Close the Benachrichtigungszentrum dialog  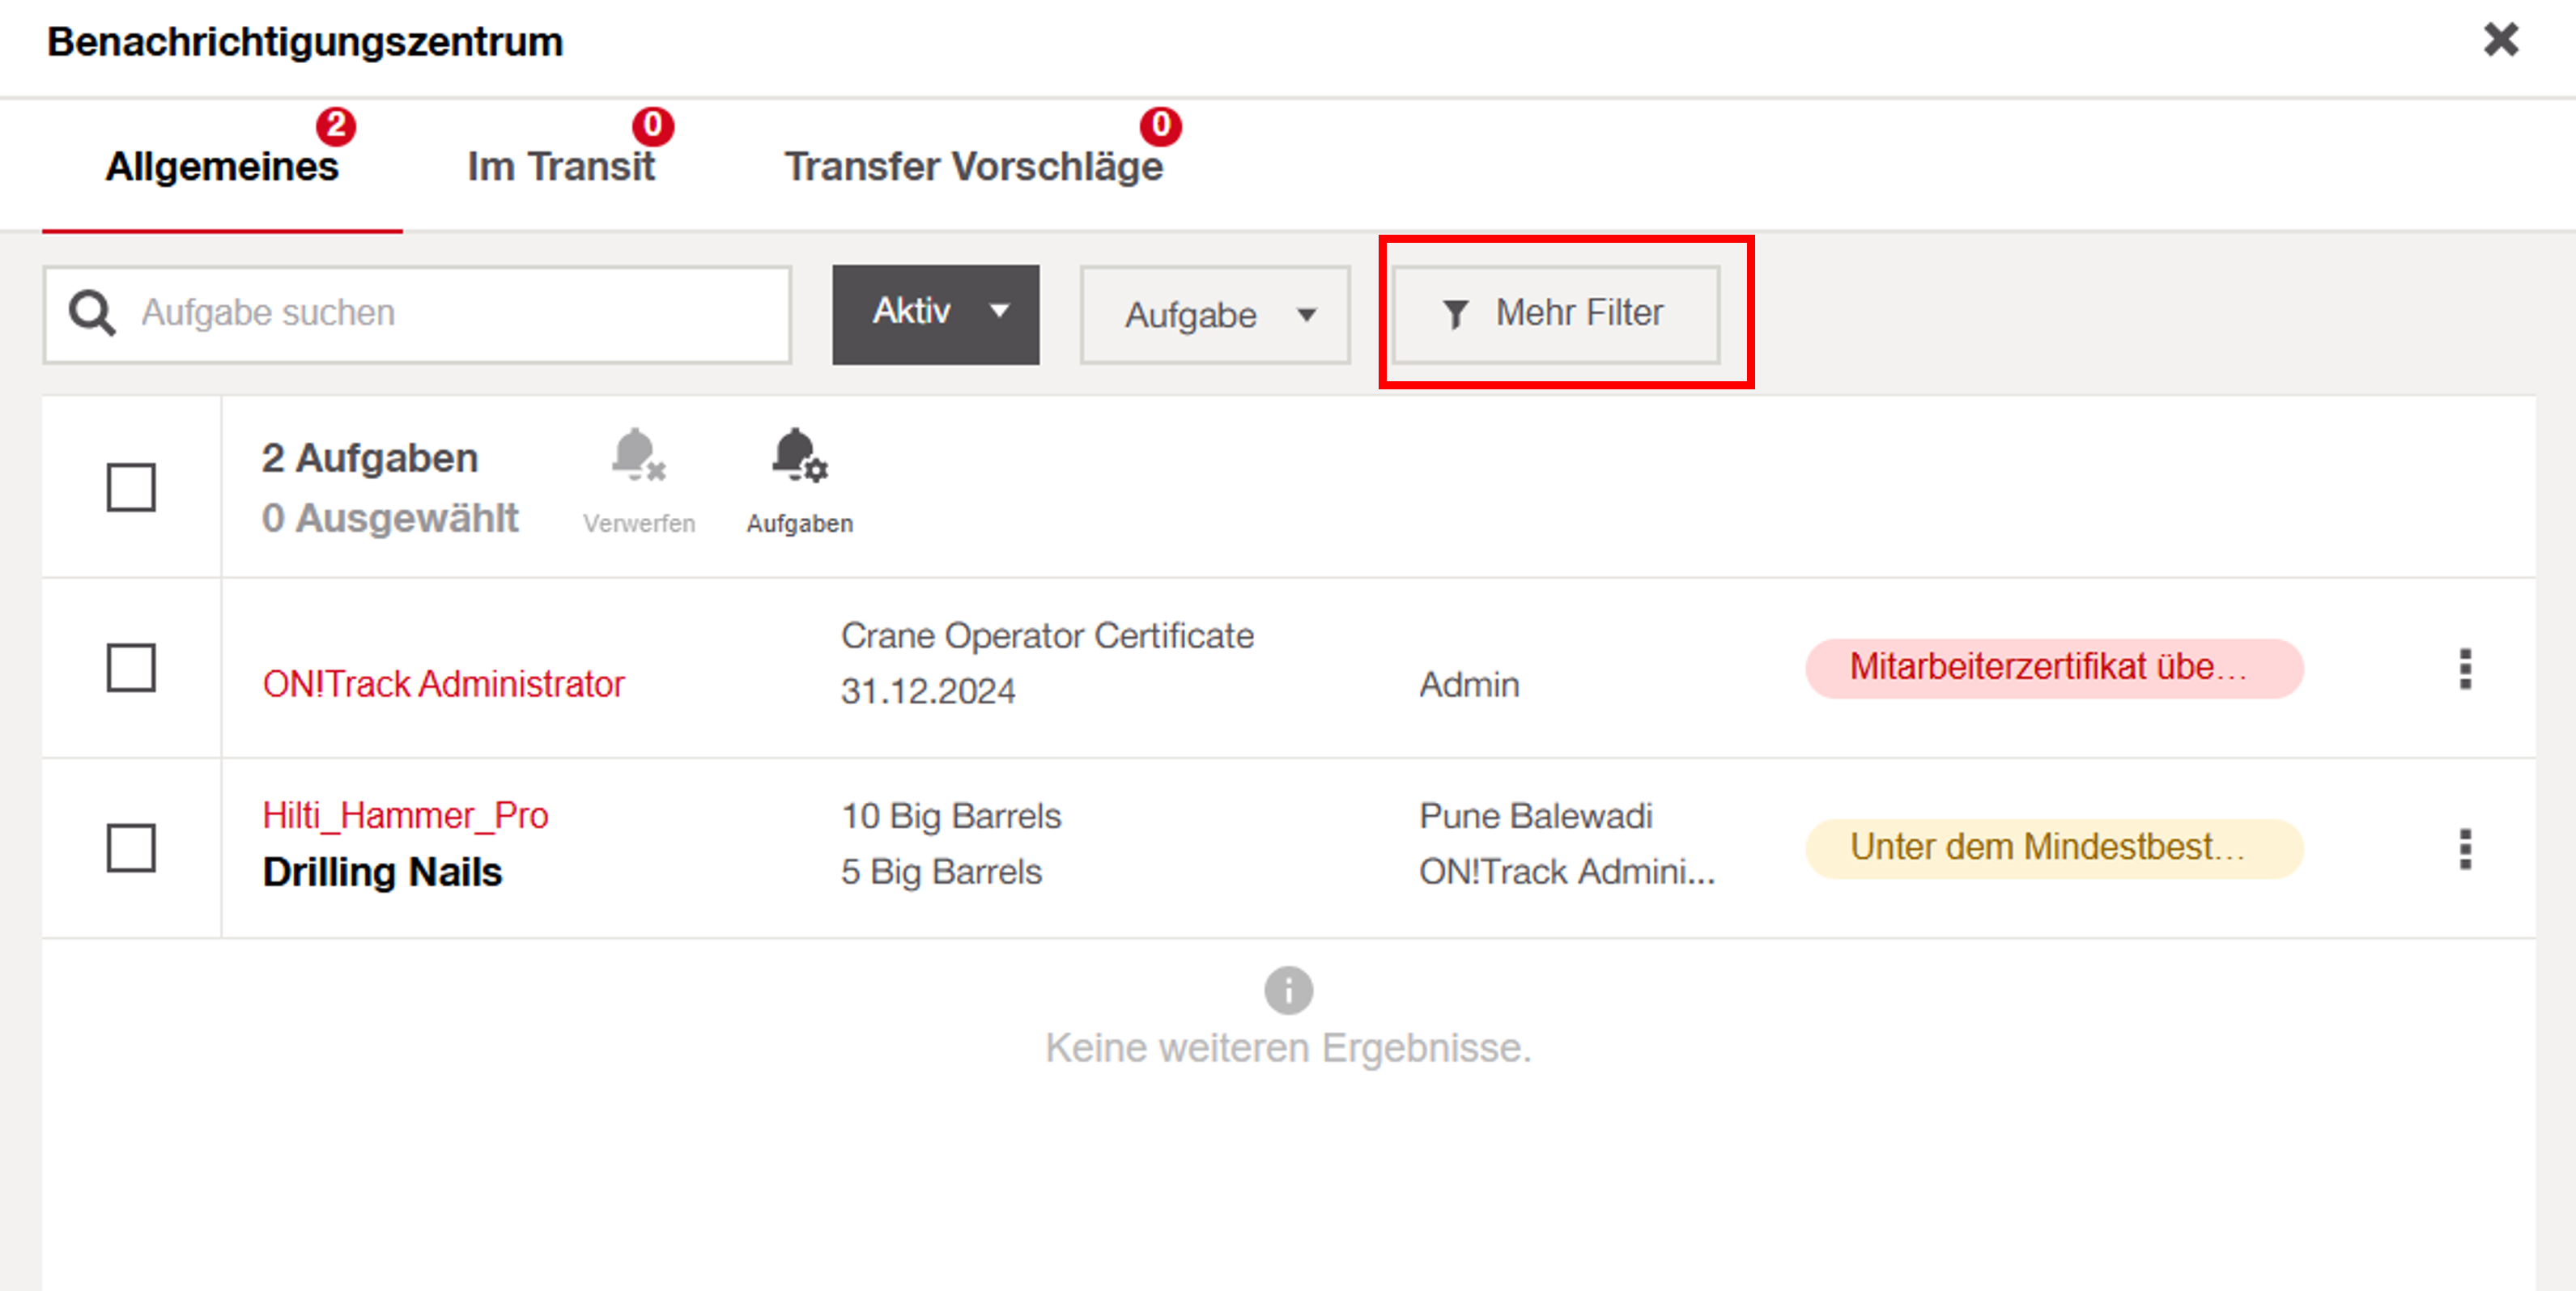coord(2500,41)
